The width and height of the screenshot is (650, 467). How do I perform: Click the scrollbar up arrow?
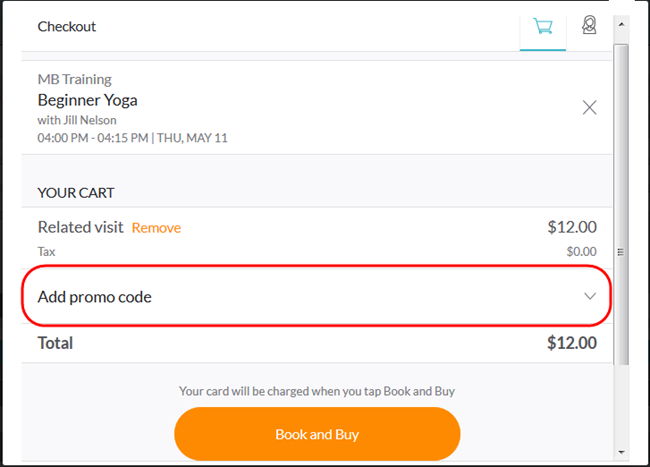tap(621, 24)
